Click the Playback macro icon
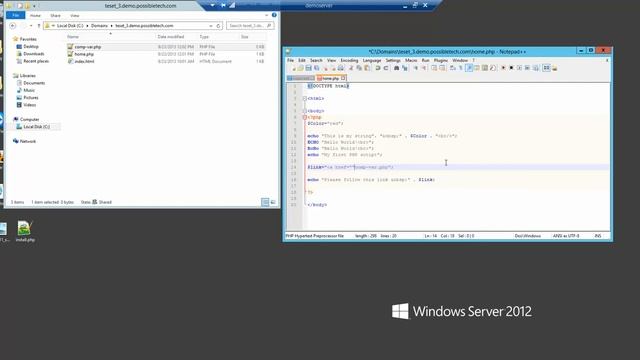Viewport: 640px width, 360px height. (x=519, y=68)
